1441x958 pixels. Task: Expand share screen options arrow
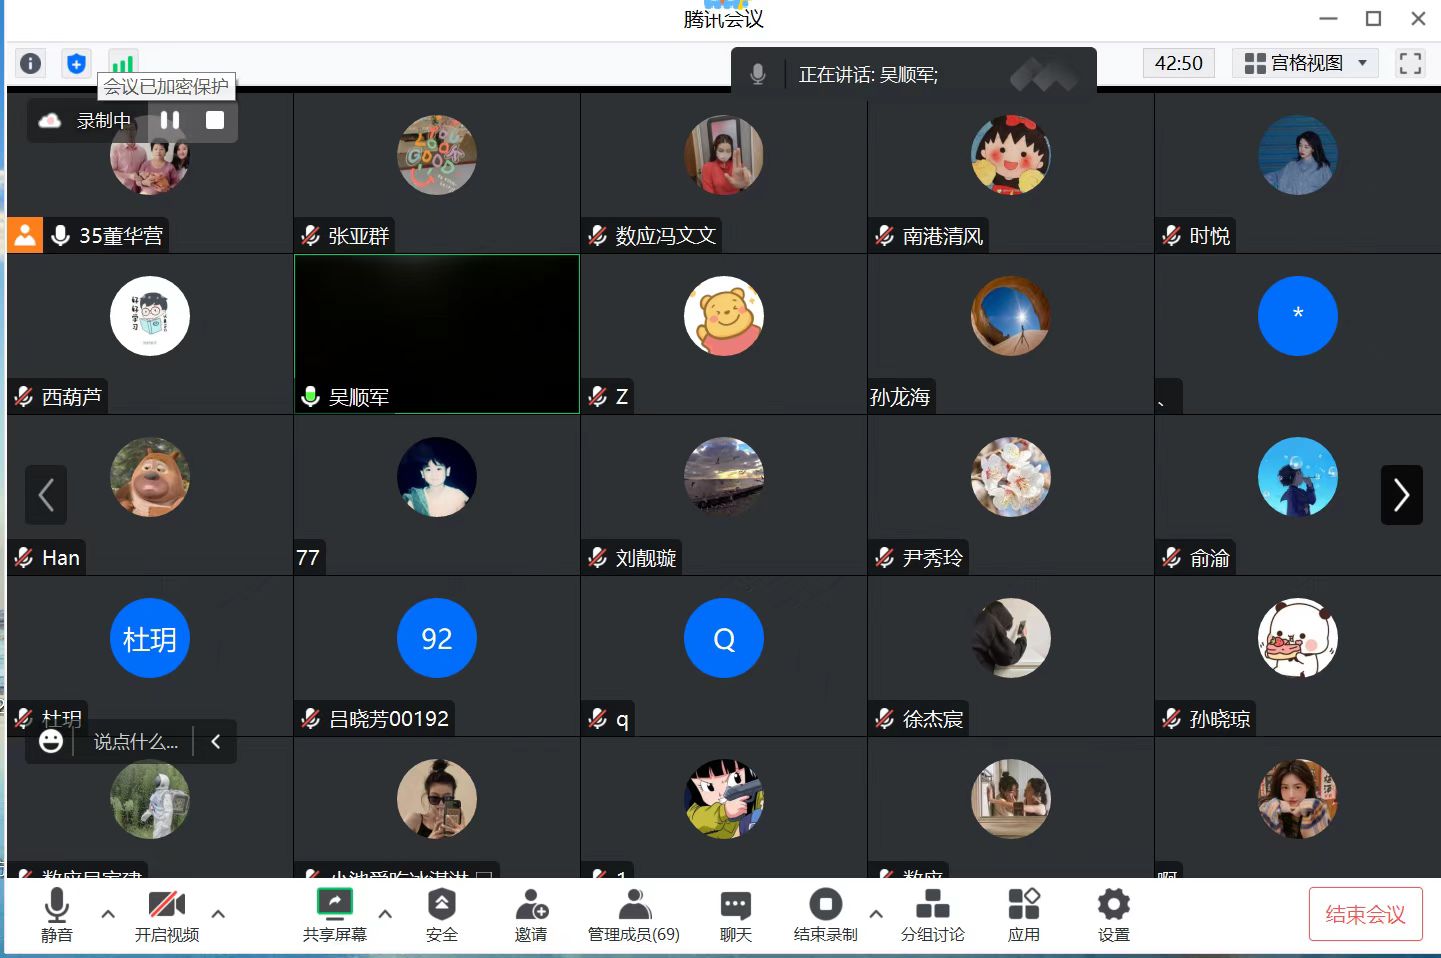pyautogui.click(x=385, y=913)
